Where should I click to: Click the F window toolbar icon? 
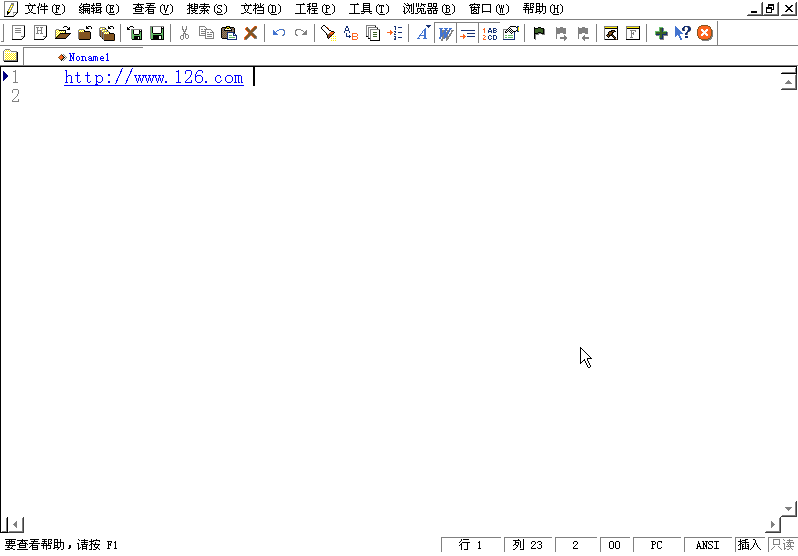[633, 33]
